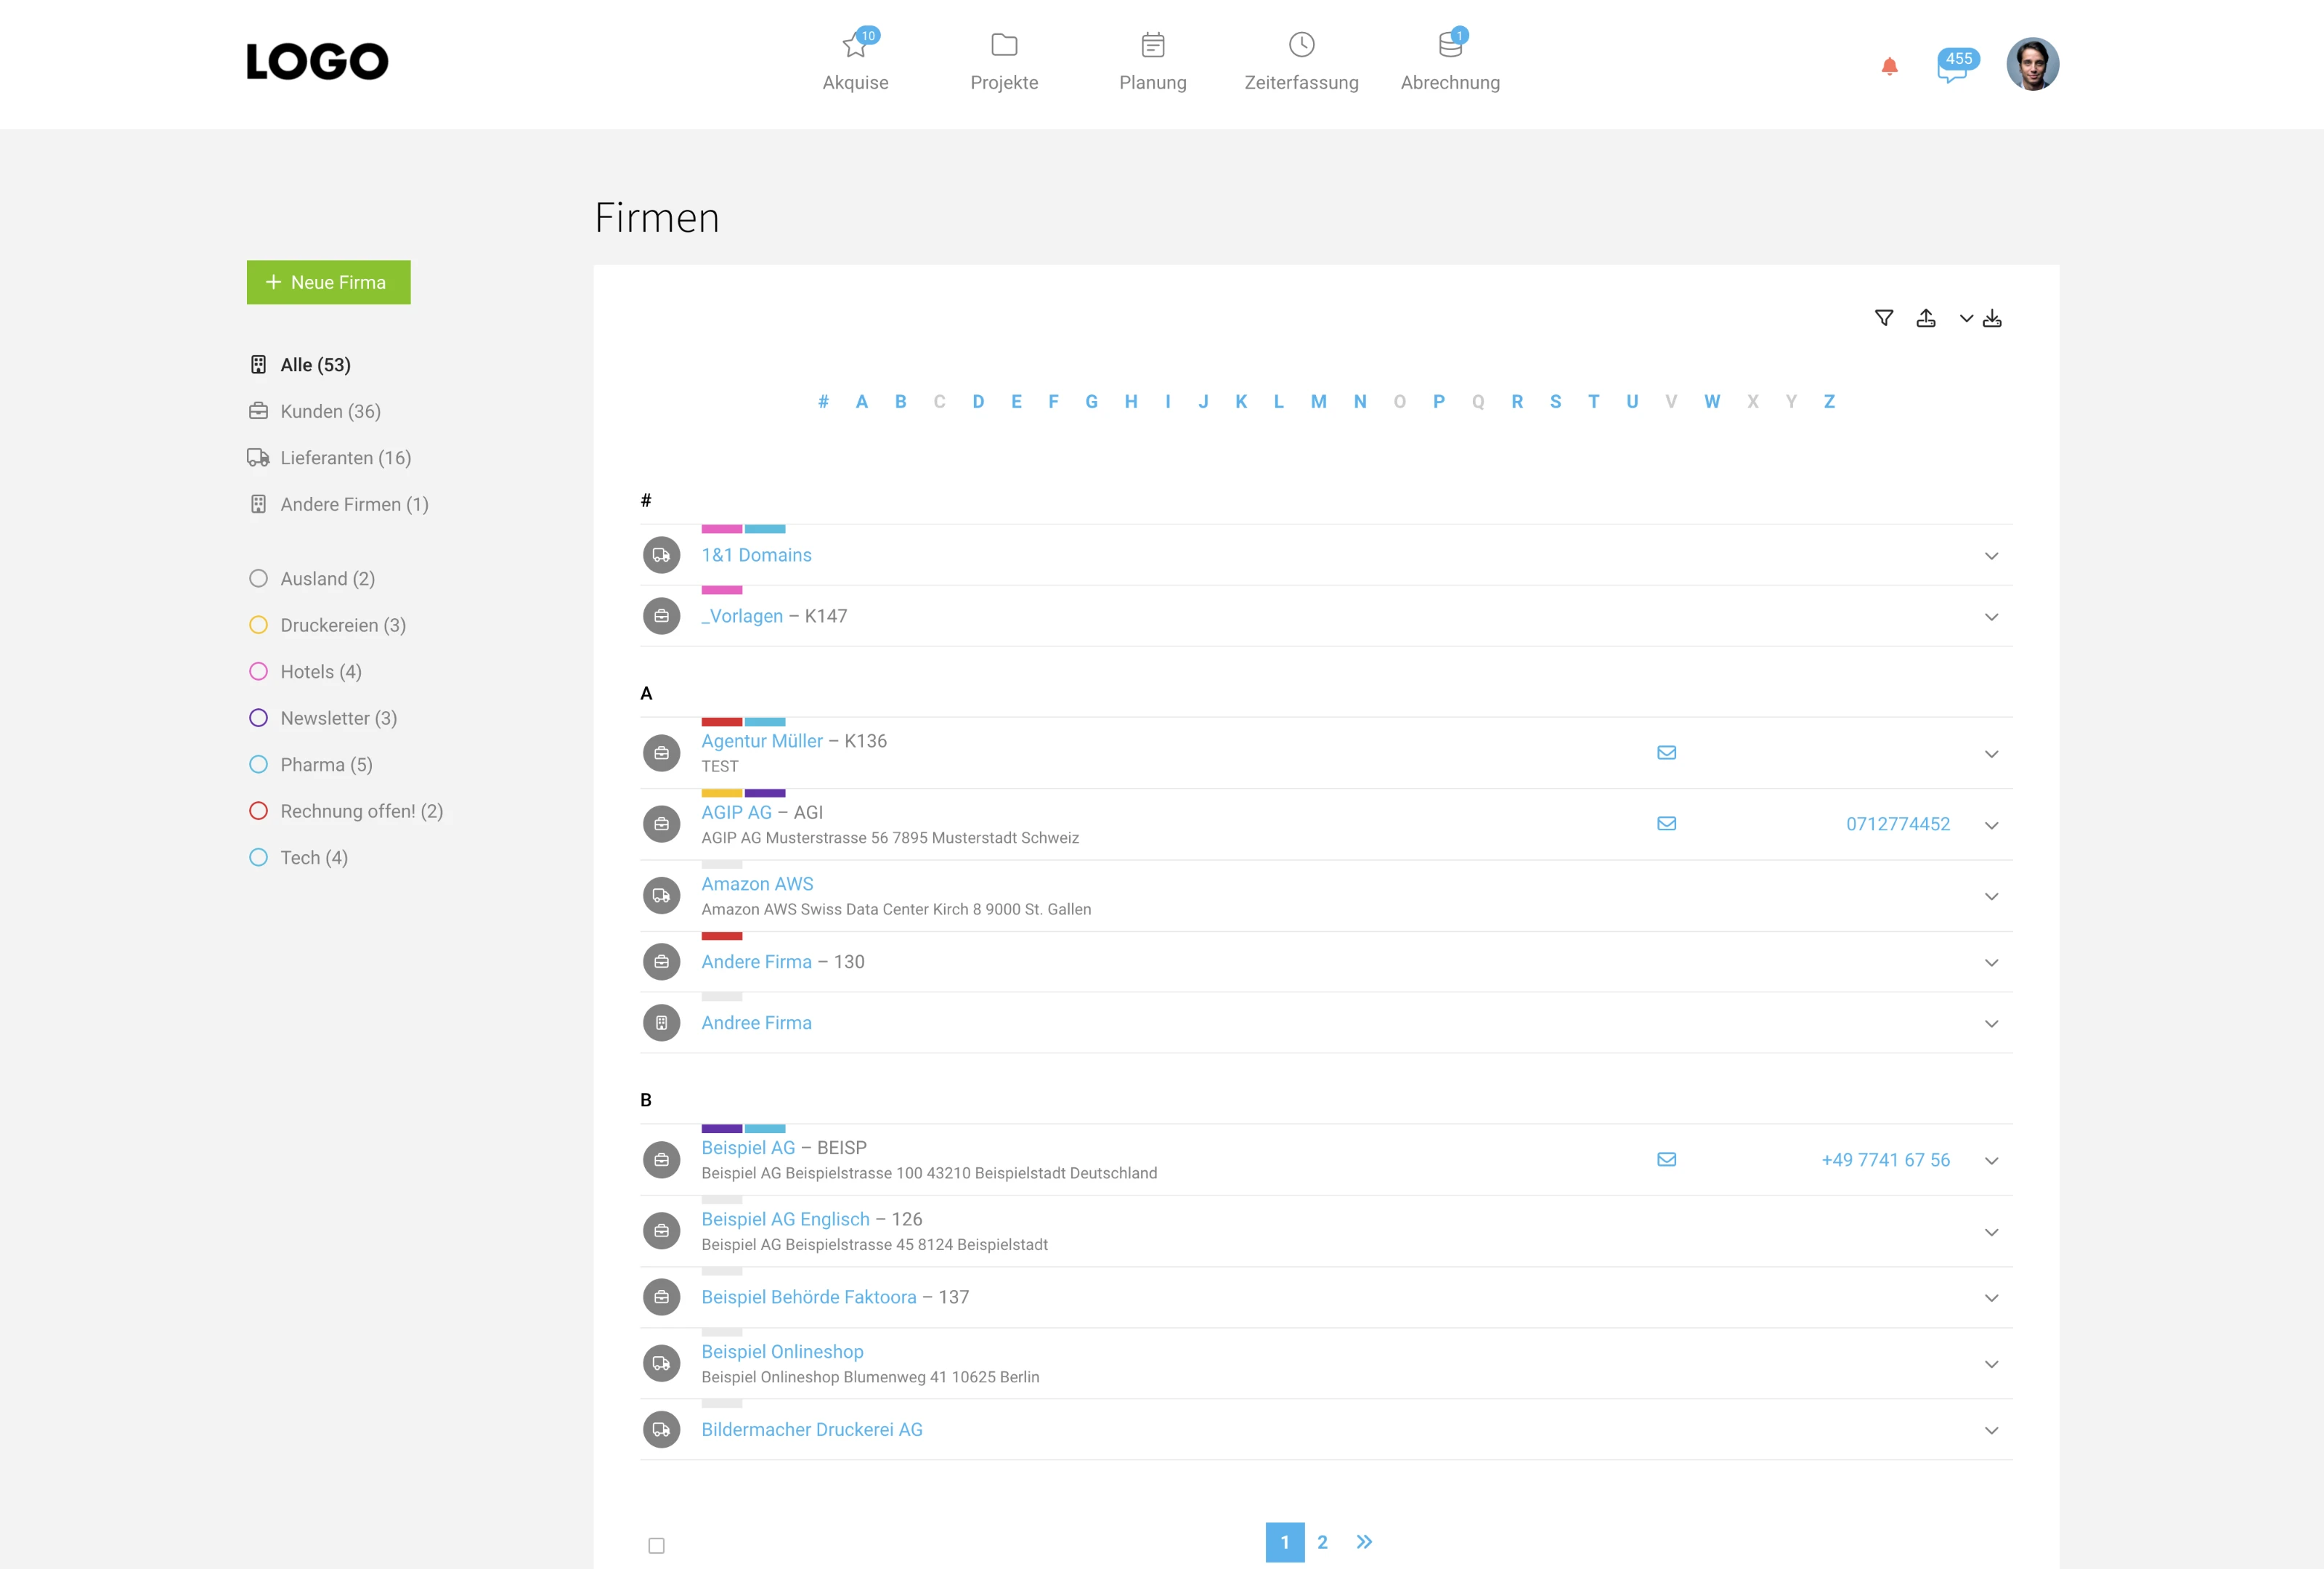
Task: Open dropdown arrow next to download icon
Action: click(x=1966, y=318)
